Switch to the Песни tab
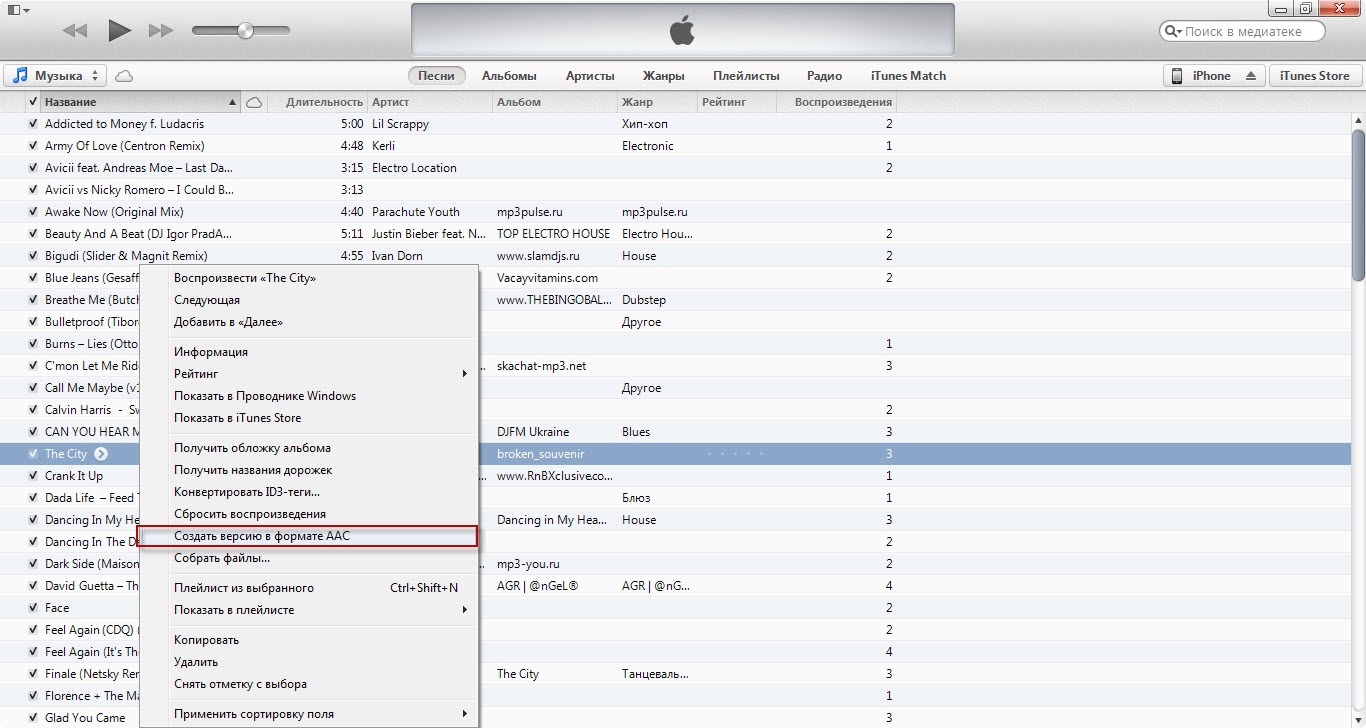This screenshot has width=1366, height=728. tap(436, 76)
